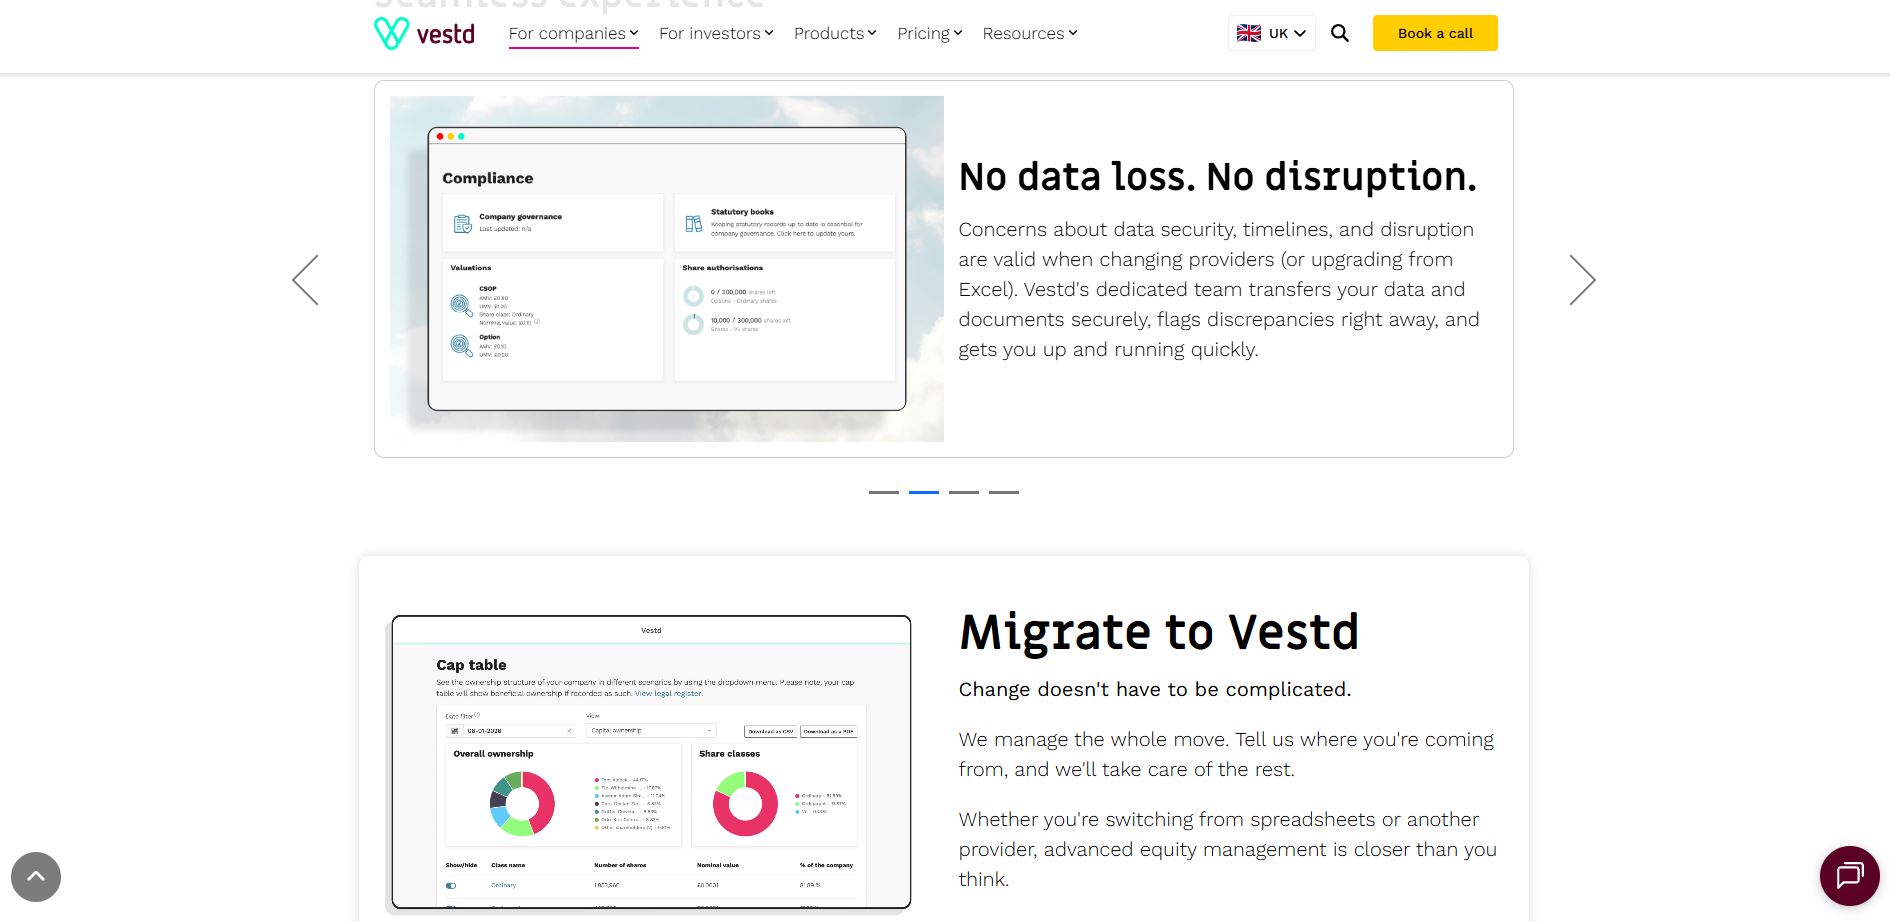This screenshot has width=1890, height=922.
Task: Select the first carousel indicator dash
Action: coord(884,492)
